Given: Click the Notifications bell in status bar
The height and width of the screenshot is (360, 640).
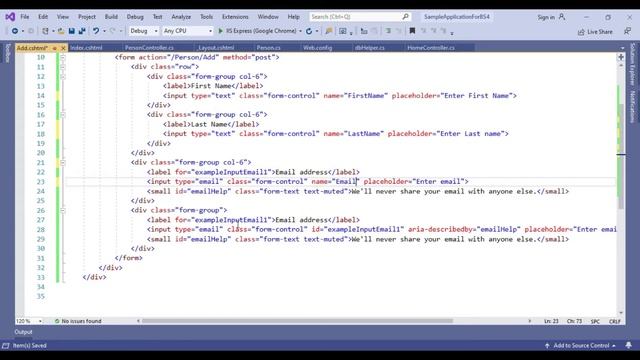Looking at the screenshot, I should (629, 345).
